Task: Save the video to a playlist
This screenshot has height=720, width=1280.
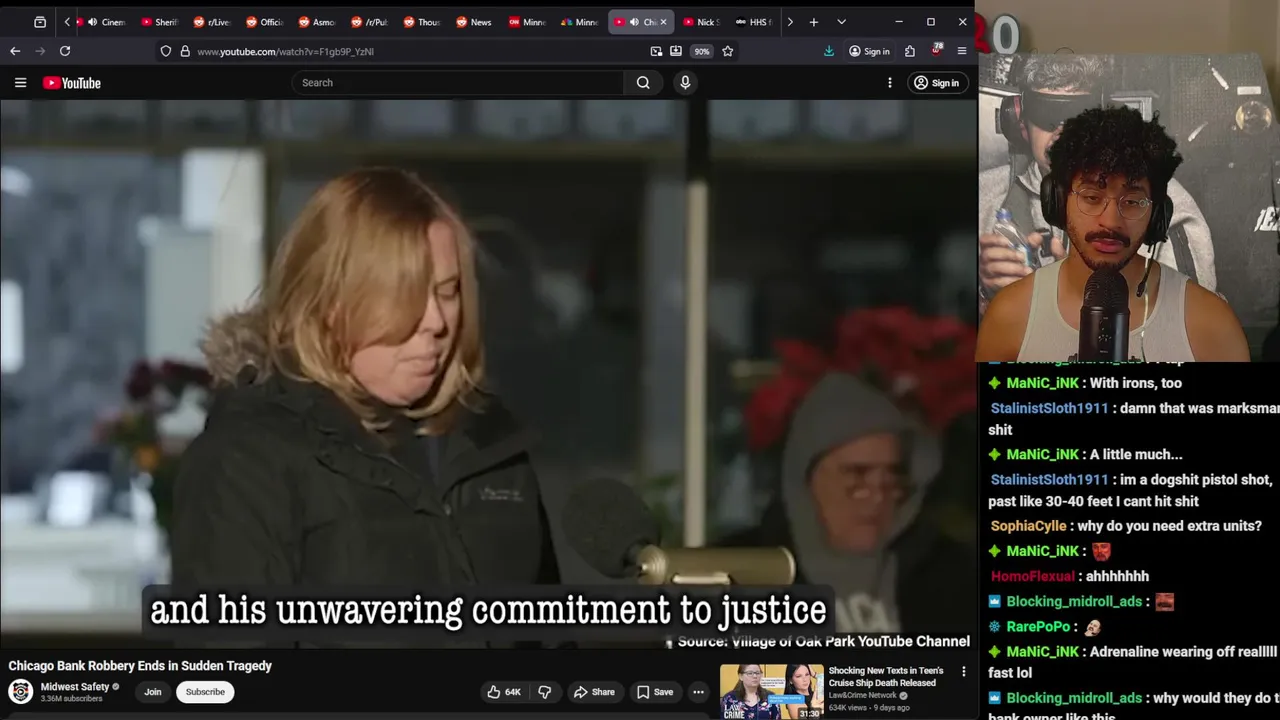Action: click(x=655, y=692)
